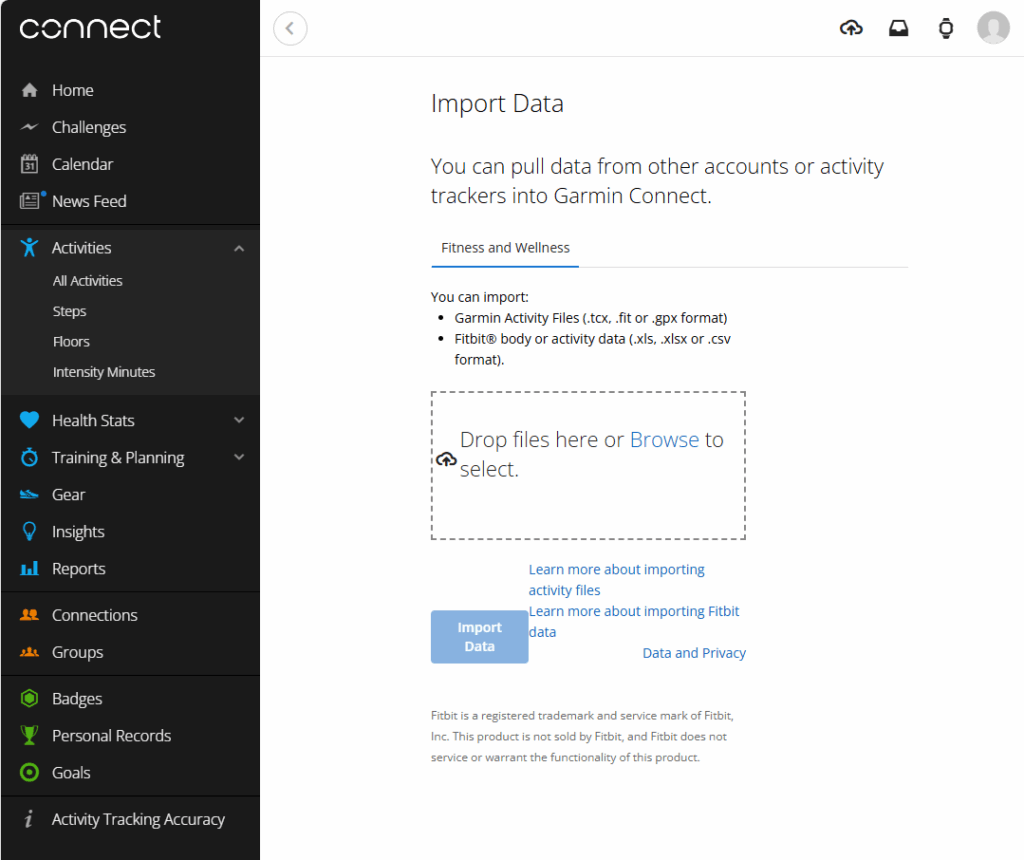This screenshot has width=1024, height=860.
Task: Select the Fitness and Wellness tab
Action: 505,248
